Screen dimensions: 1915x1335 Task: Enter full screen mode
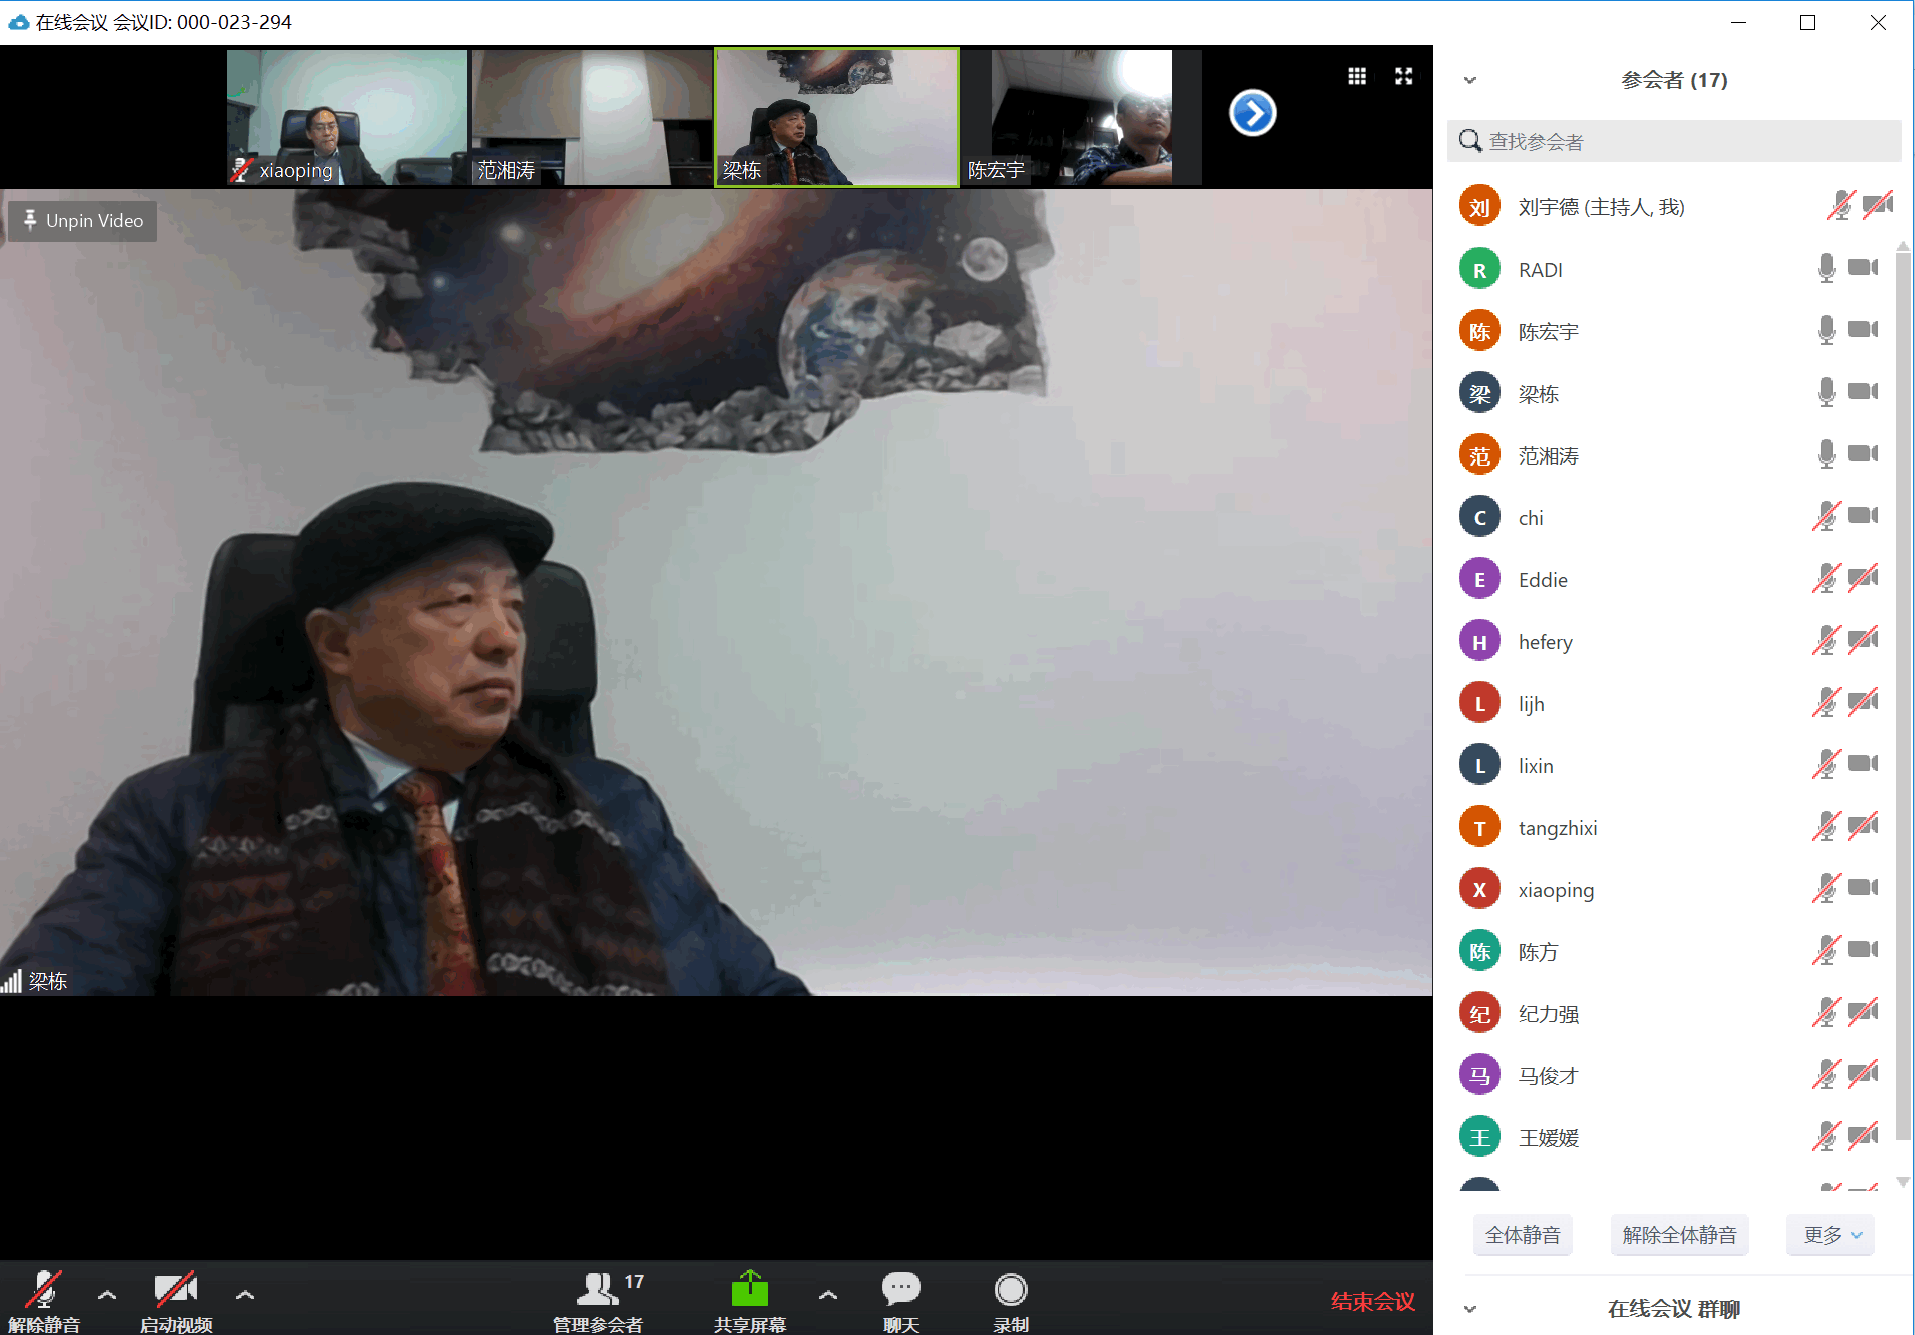click(1403, 76)
